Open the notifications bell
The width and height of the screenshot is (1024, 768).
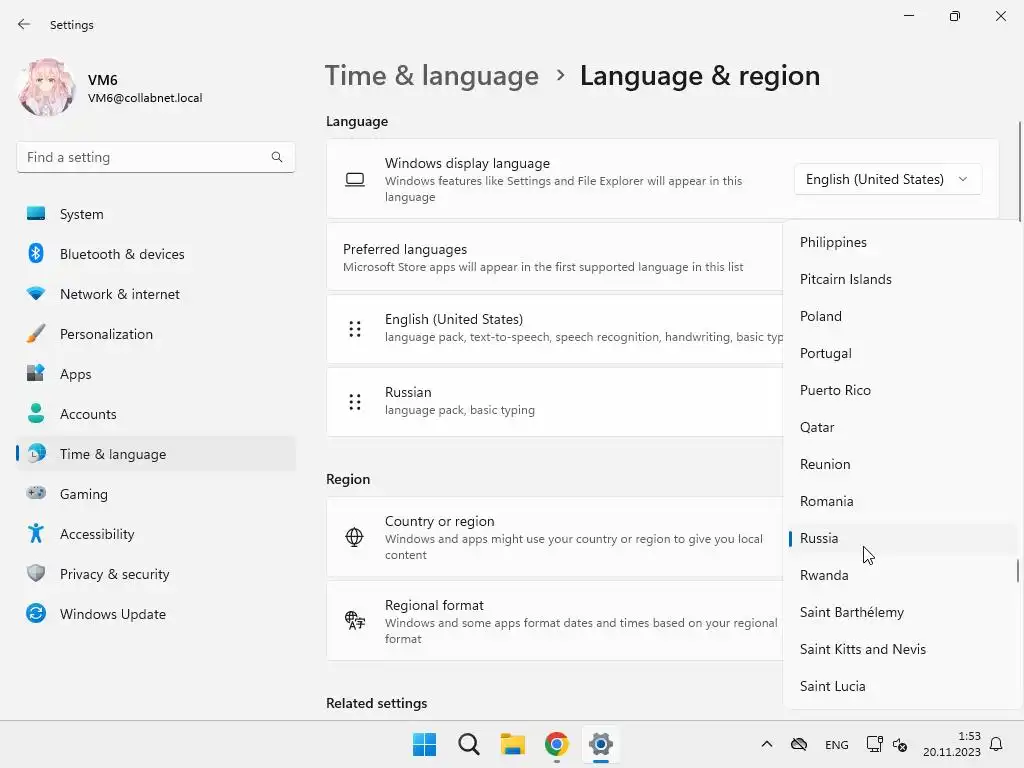point(997,744)
